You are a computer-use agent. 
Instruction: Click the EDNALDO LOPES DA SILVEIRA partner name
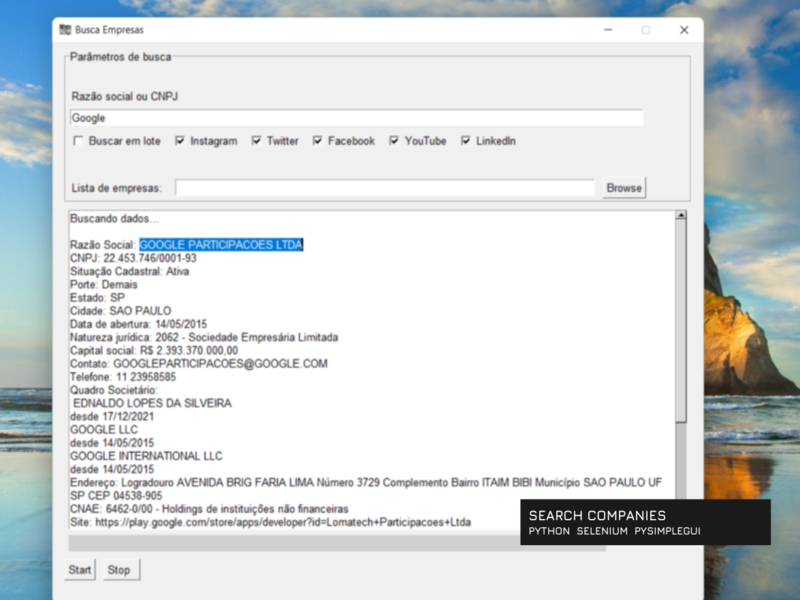pyautogui.click(x=152, y=404)
